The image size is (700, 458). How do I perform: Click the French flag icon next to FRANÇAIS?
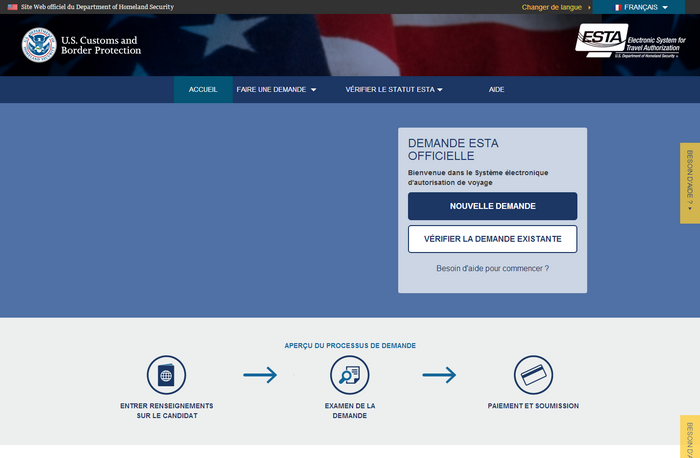coord(616,7)
